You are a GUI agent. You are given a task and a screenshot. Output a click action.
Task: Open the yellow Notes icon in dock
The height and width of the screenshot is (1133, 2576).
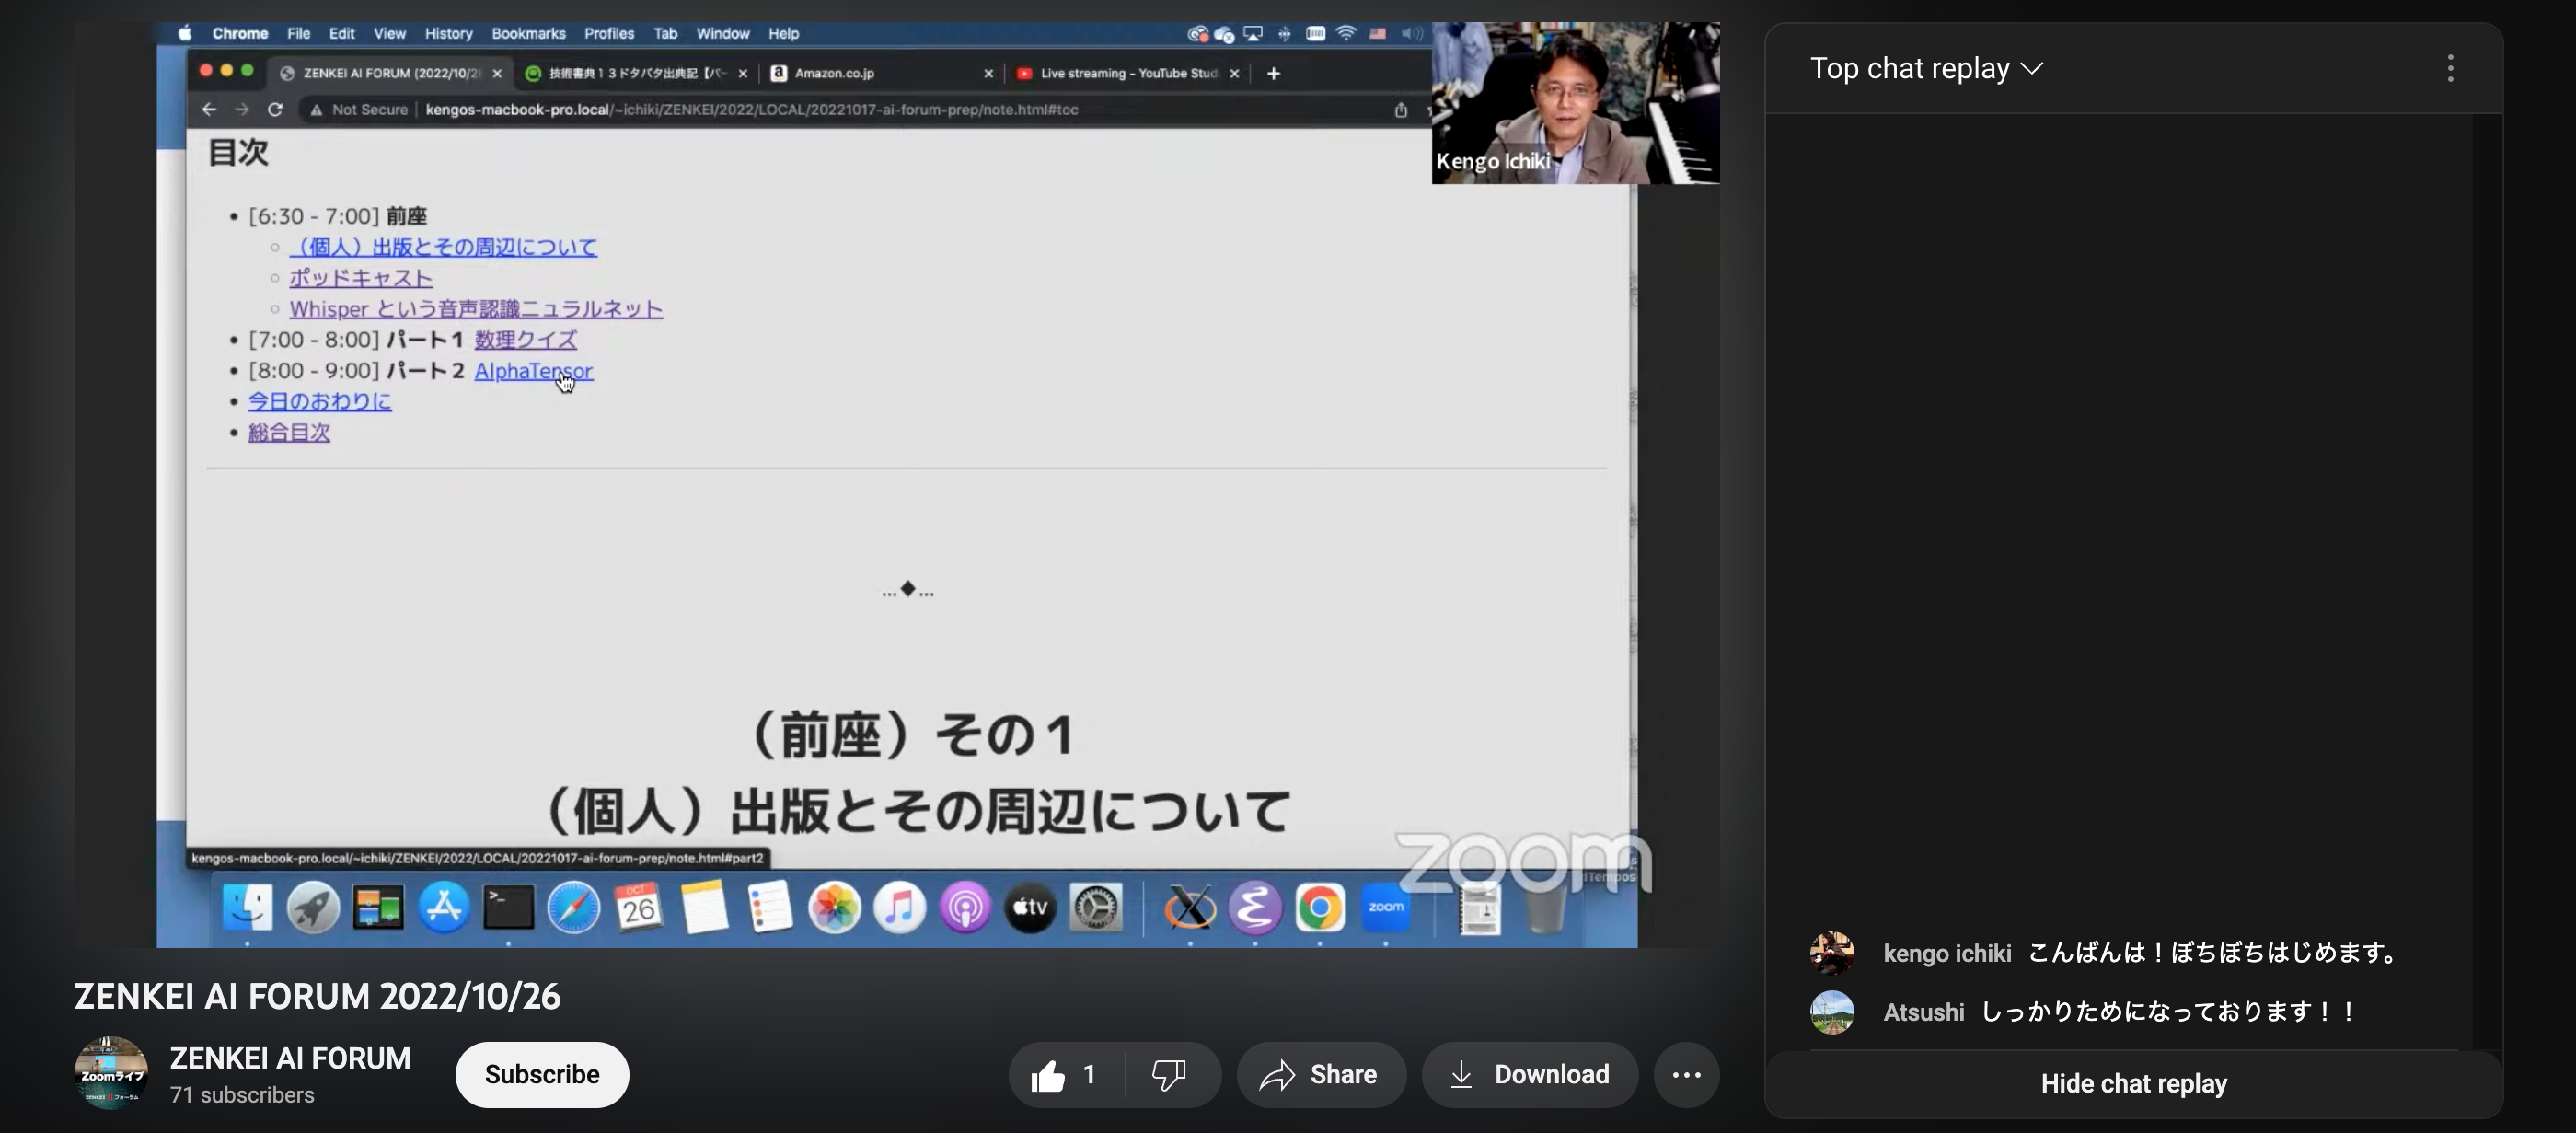tap(705, 908)
